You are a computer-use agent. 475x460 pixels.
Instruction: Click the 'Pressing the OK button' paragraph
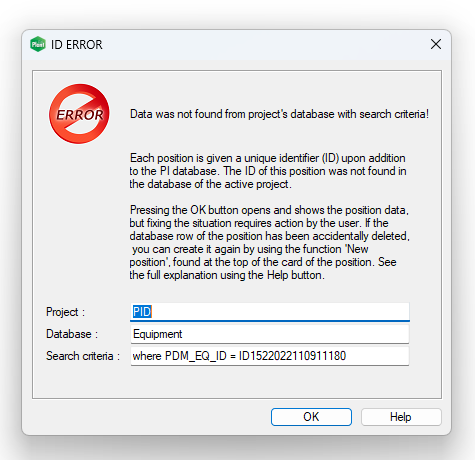point(269,242)
